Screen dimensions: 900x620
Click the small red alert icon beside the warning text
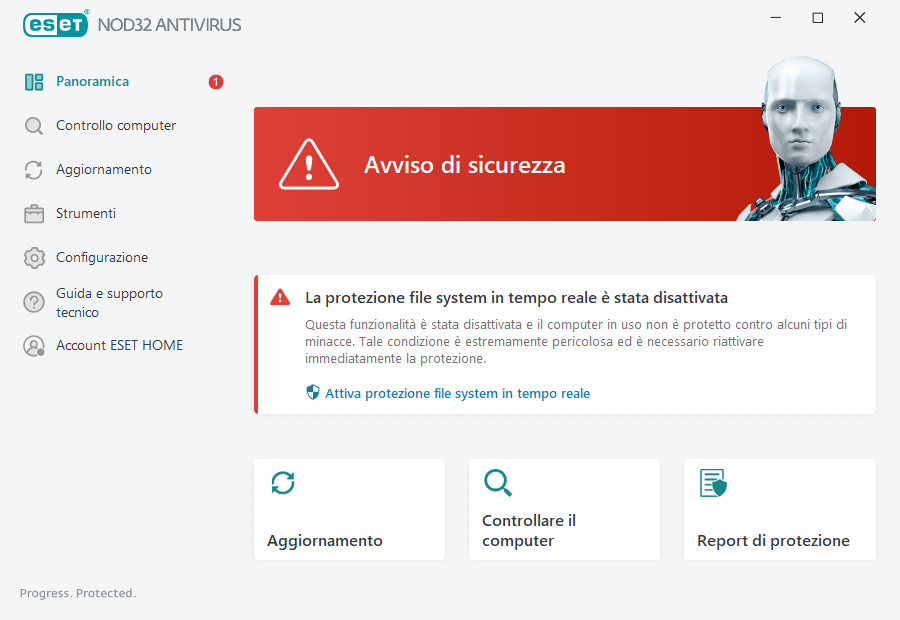point(279,296)
